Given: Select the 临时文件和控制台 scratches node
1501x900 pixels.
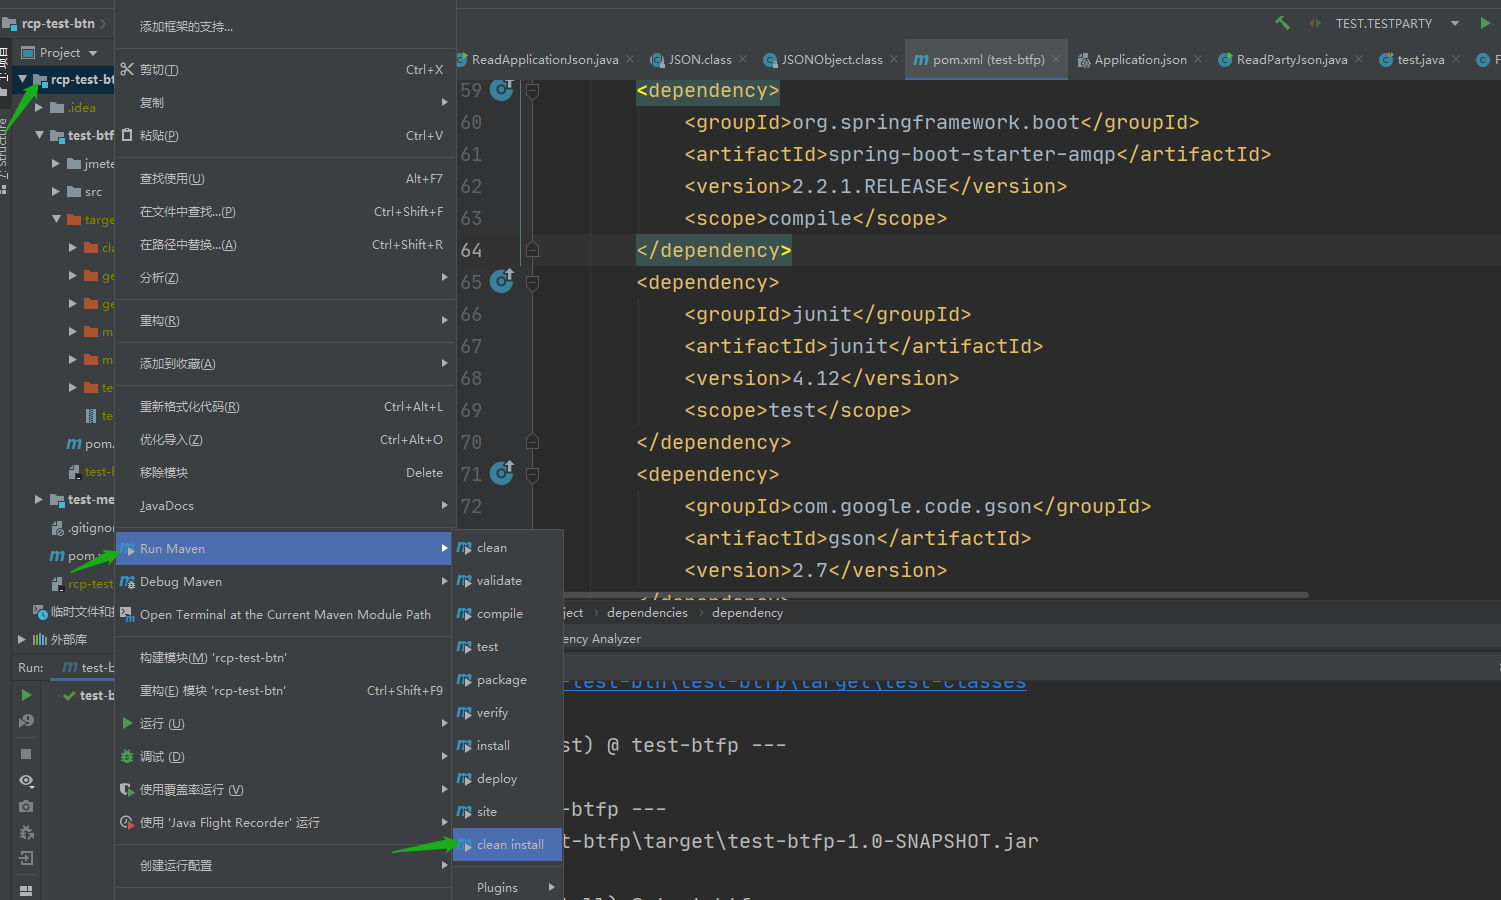Looking at the screenshot, I should [x=74, y=612].
